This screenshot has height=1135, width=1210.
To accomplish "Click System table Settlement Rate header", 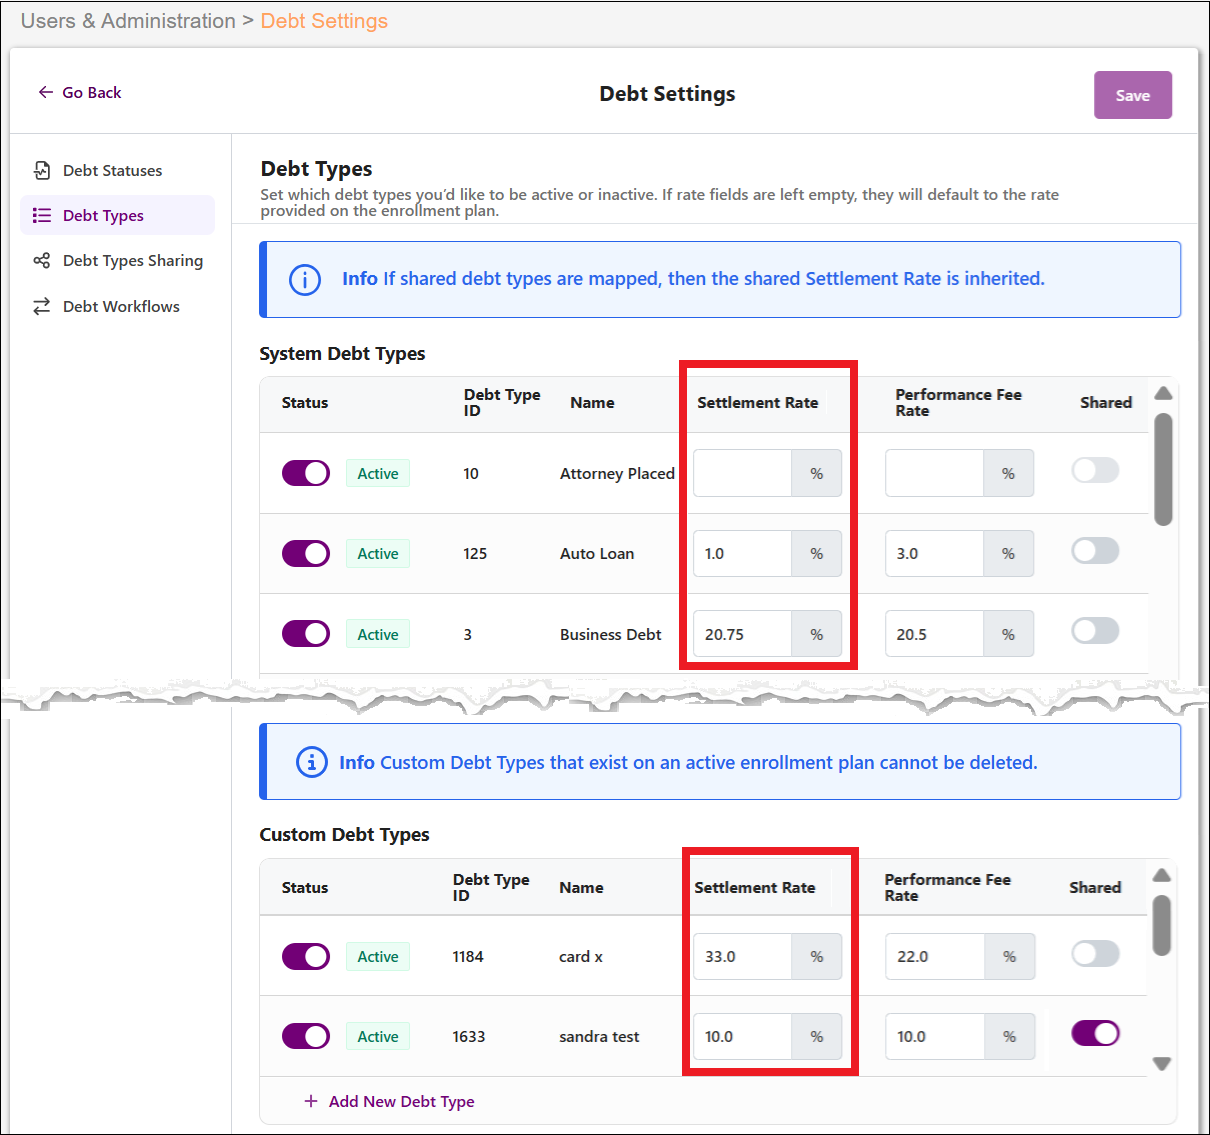I will [758, 402].
